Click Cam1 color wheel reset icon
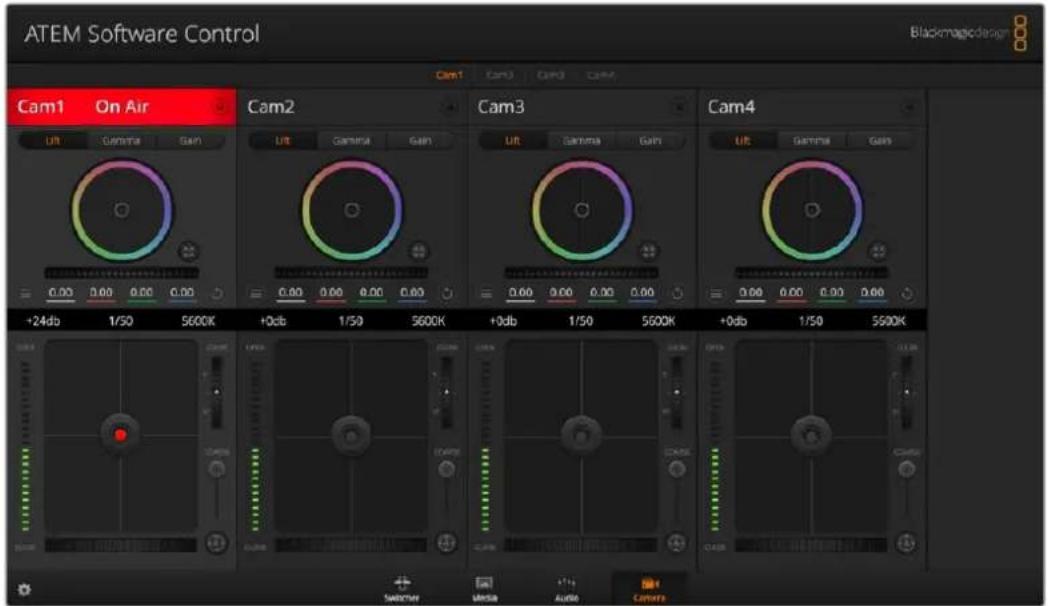 click(x=188, y=251)
